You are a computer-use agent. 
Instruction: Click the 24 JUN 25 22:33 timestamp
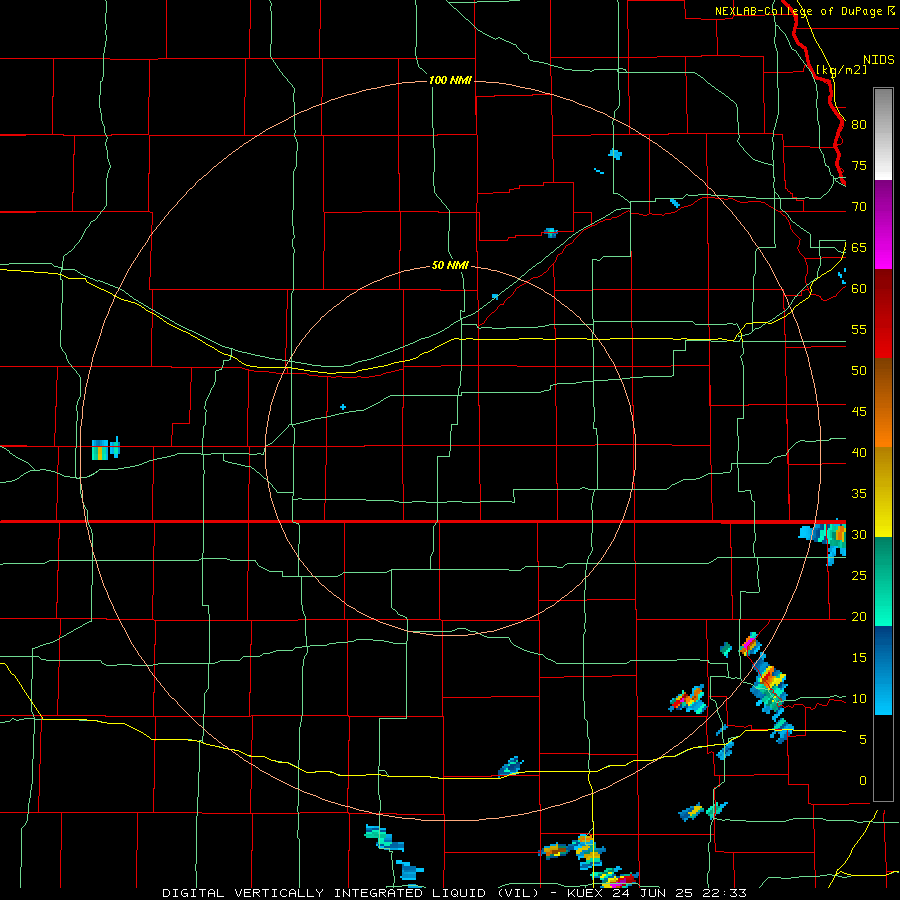point(680,893)
